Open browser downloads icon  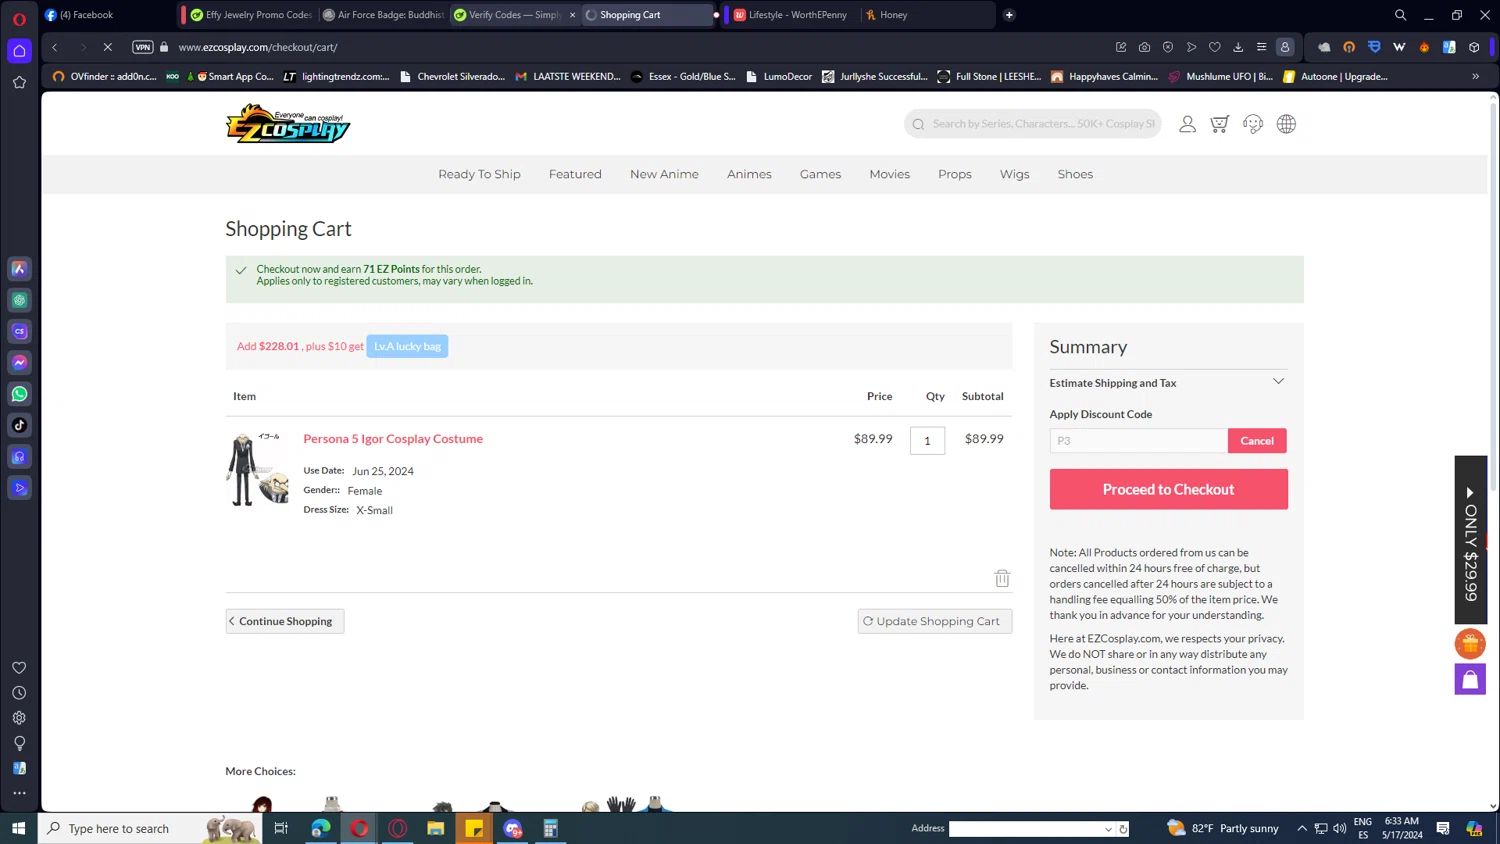click(x=1238, y=47)
